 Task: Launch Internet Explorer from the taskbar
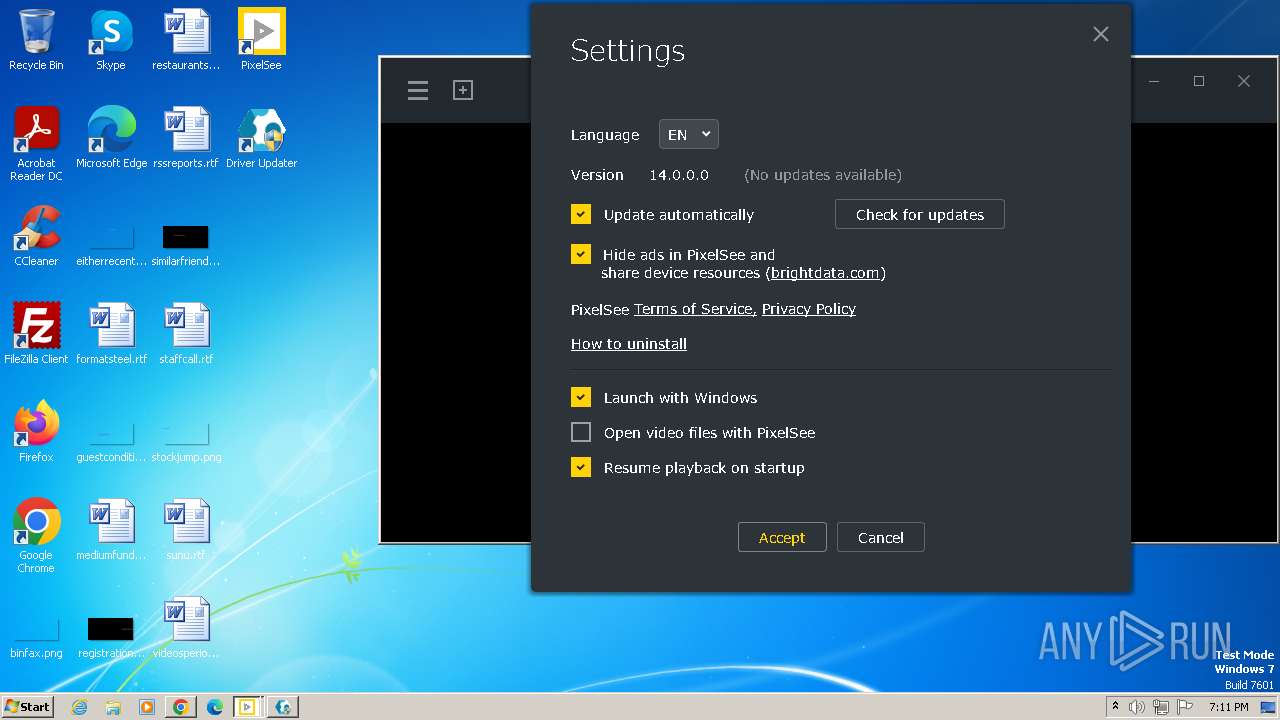[x=80, y=707]
